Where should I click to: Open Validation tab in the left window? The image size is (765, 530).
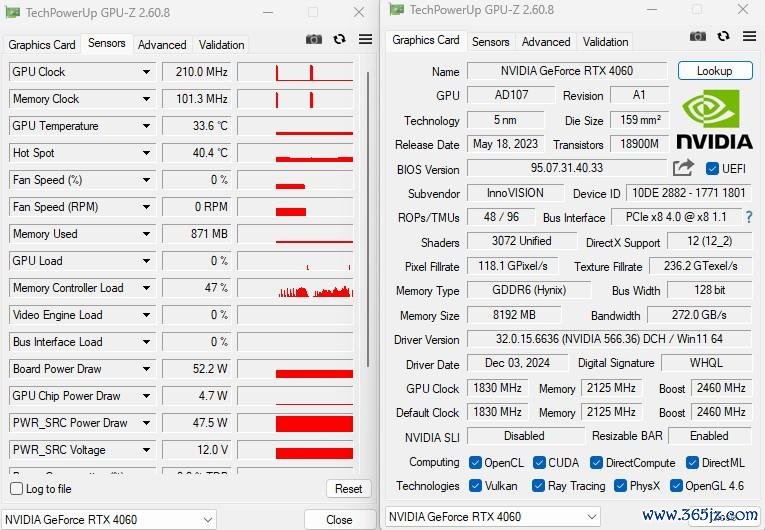coord(221,45)
